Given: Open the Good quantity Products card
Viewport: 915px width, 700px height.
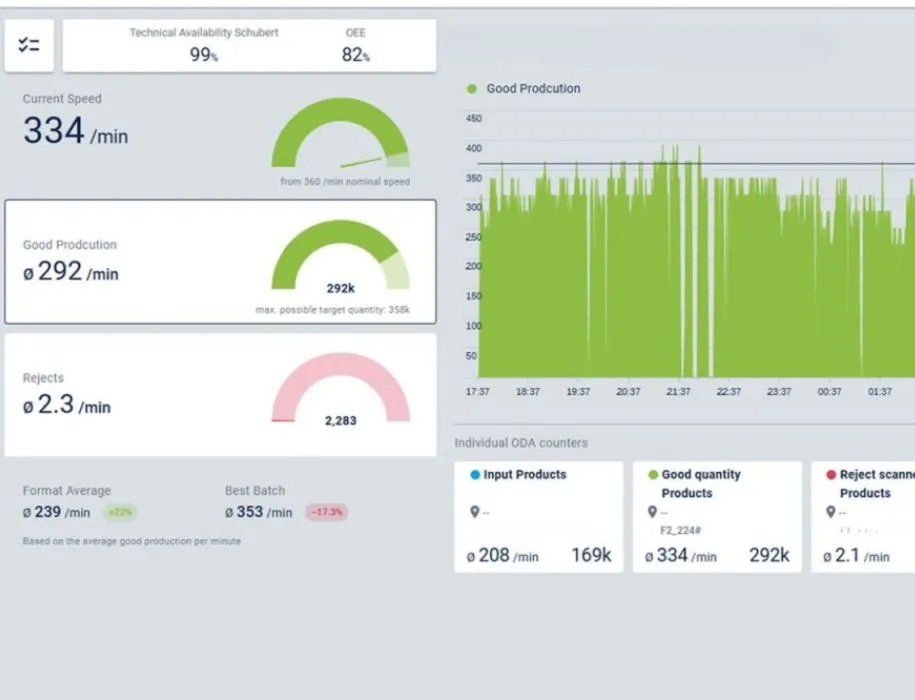Looking at the screenshot, I should [x=717, y=517].
